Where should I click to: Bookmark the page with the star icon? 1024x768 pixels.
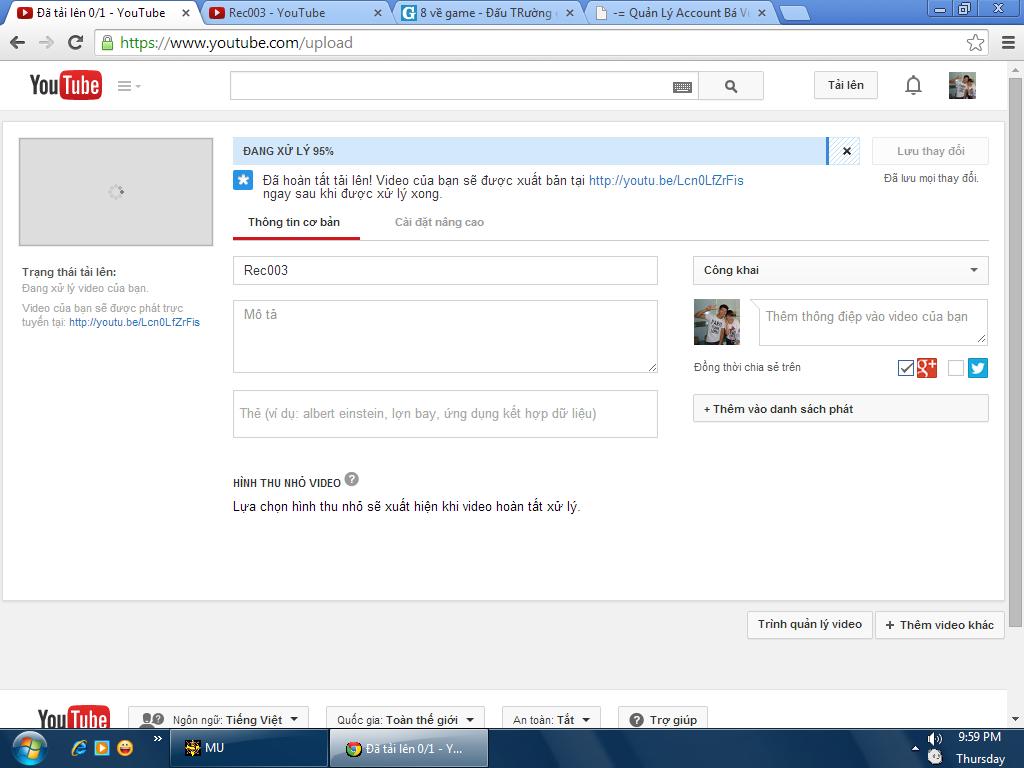tap(975, 42)
